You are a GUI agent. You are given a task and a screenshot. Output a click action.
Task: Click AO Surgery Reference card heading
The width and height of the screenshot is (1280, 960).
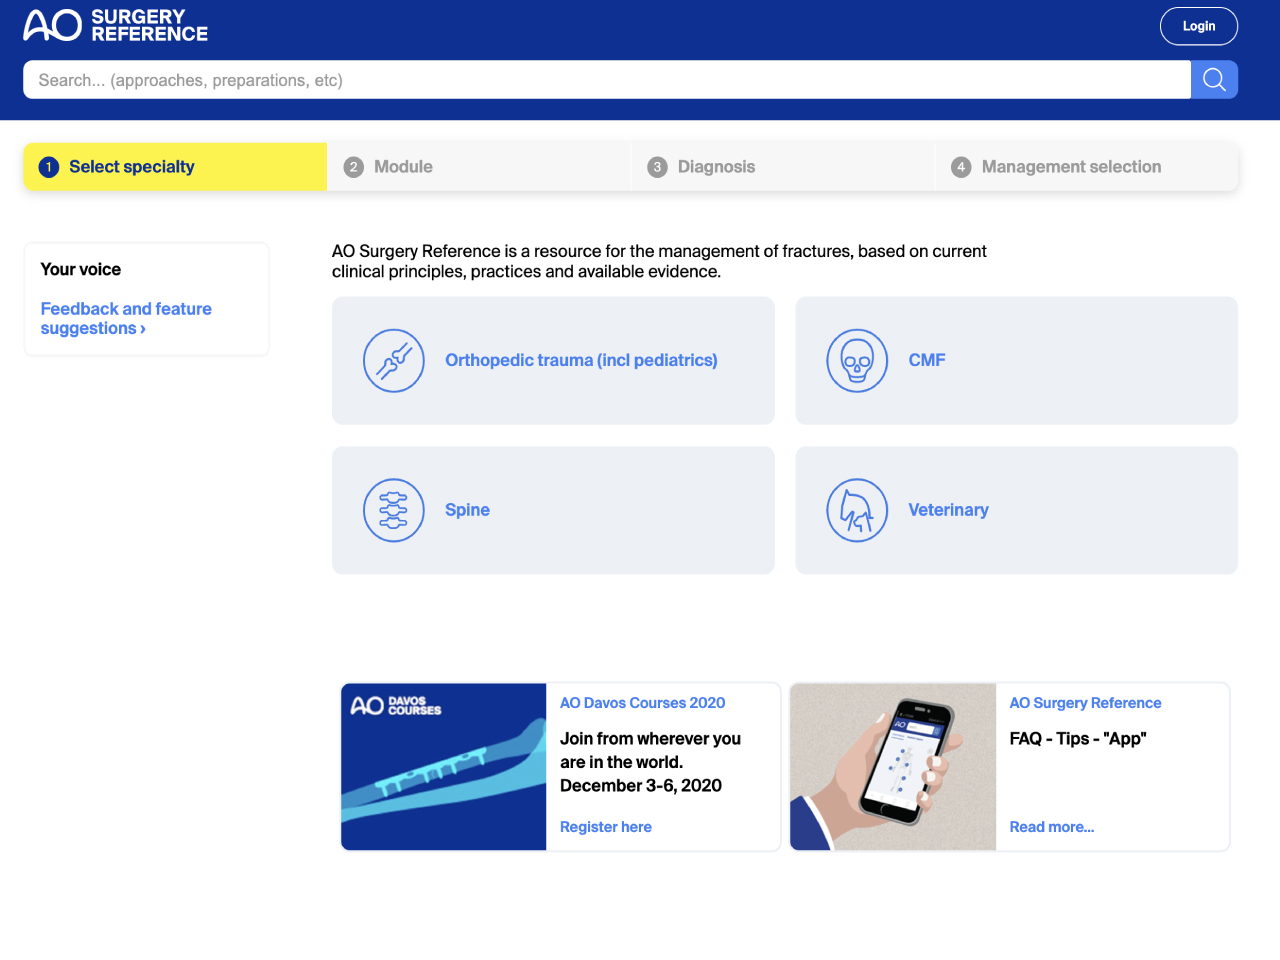pyautogui.click(x=1085, y=703)
